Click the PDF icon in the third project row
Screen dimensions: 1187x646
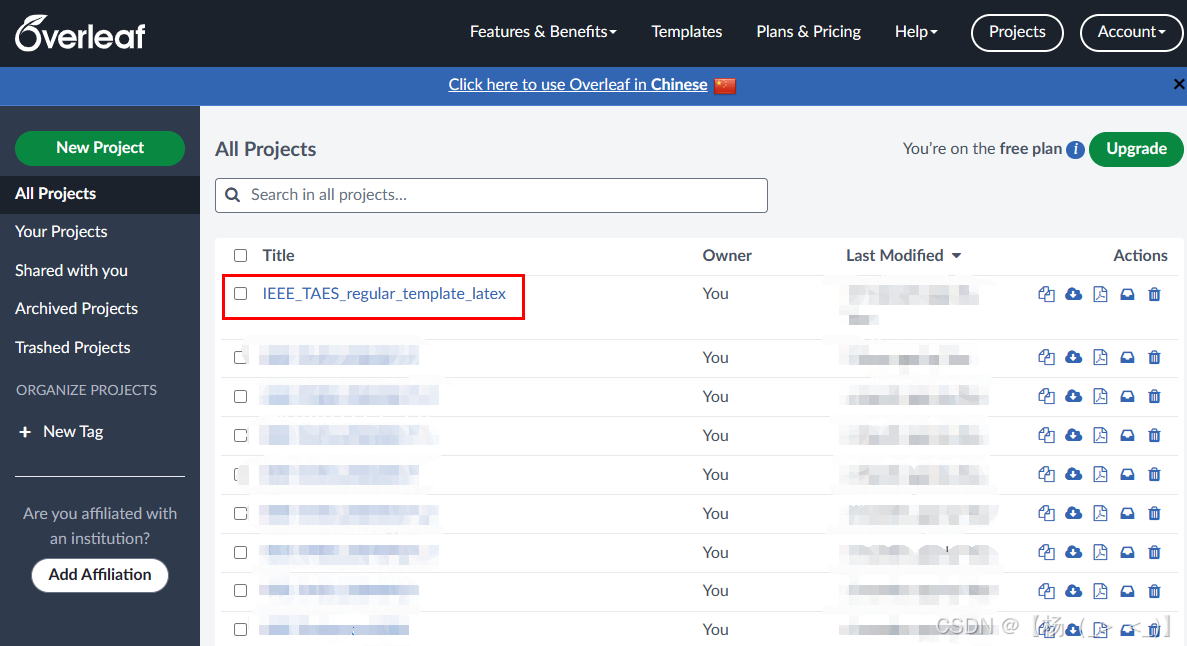coord(1100,396)
